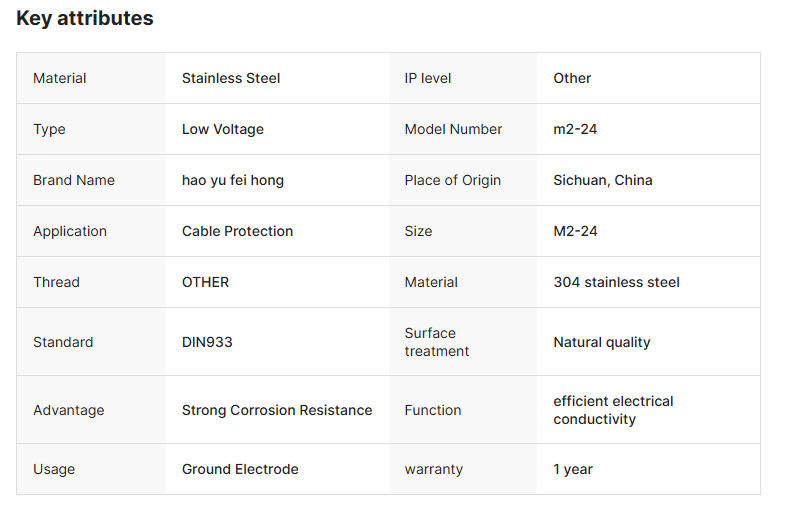
Task: Click the M2-24 size value
Action: tap(575, 231)
